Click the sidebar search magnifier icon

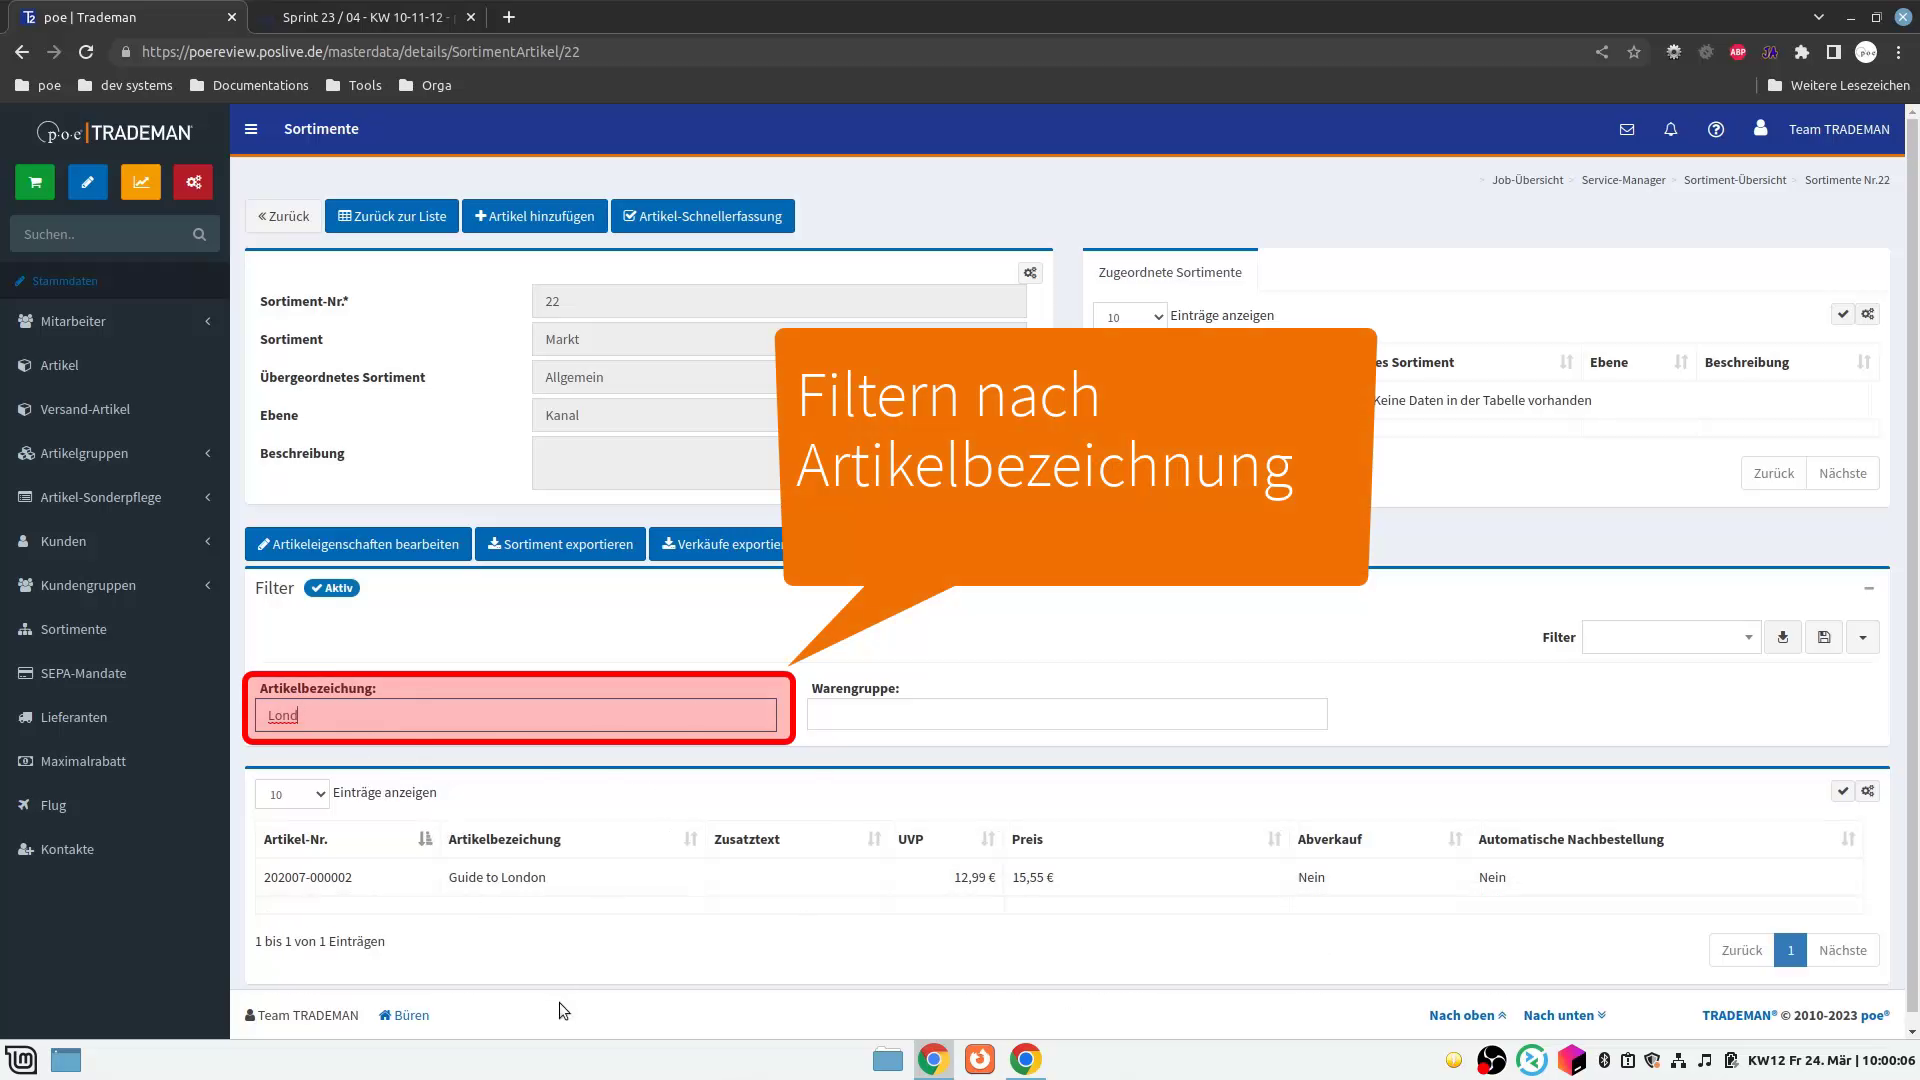[x=199, y=234]
